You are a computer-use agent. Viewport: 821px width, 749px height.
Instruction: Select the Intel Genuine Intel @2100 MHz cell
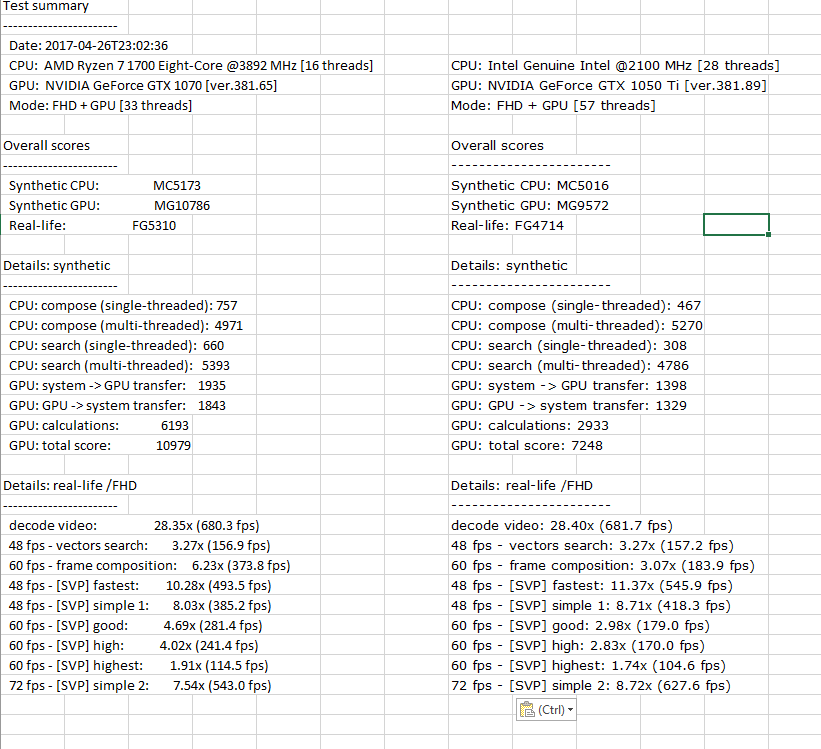point(615,65)
